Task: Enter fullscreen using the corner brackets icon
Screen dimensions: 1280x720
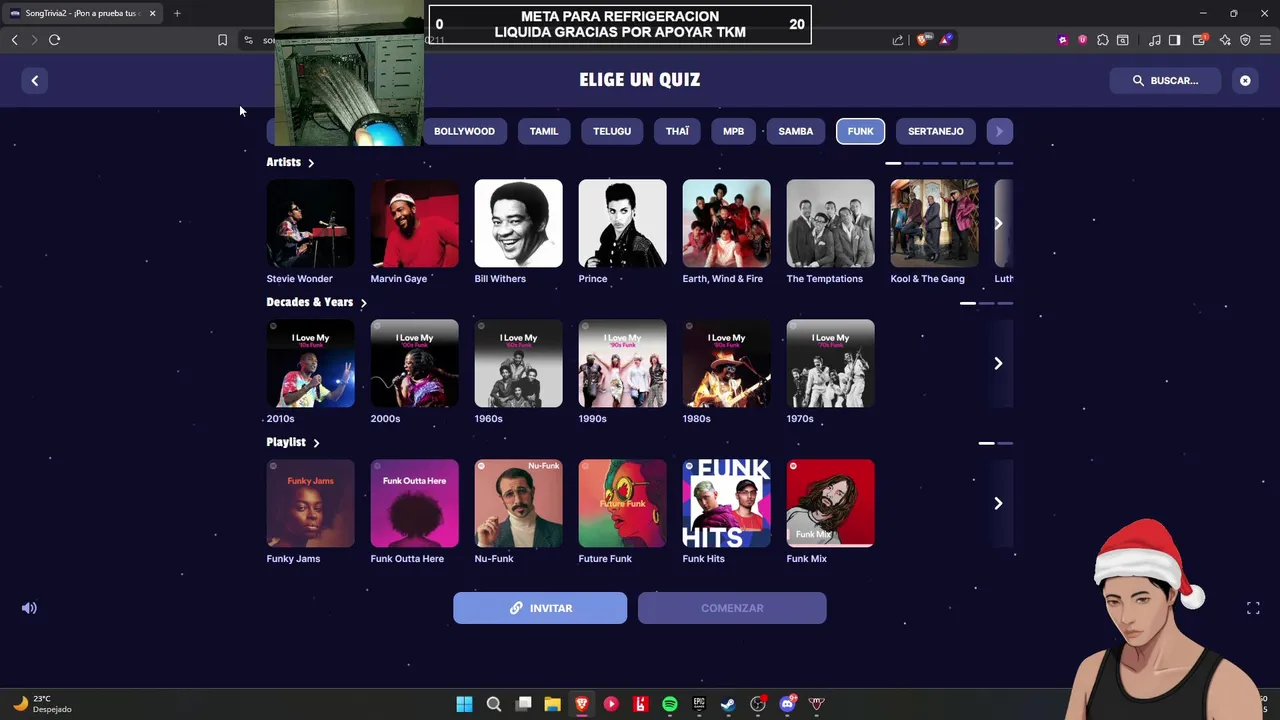Action: (x=1253, y=608)
